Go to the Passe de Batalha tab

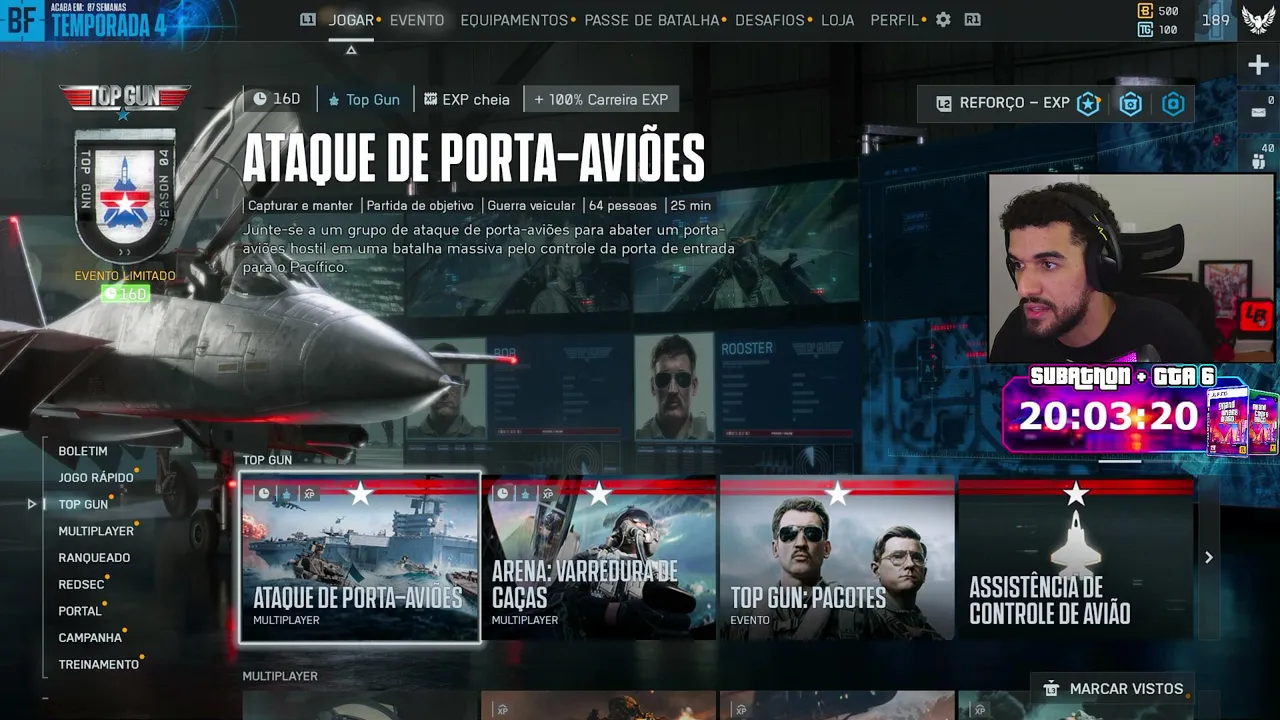pyautogui.click(x=652, y=20)
